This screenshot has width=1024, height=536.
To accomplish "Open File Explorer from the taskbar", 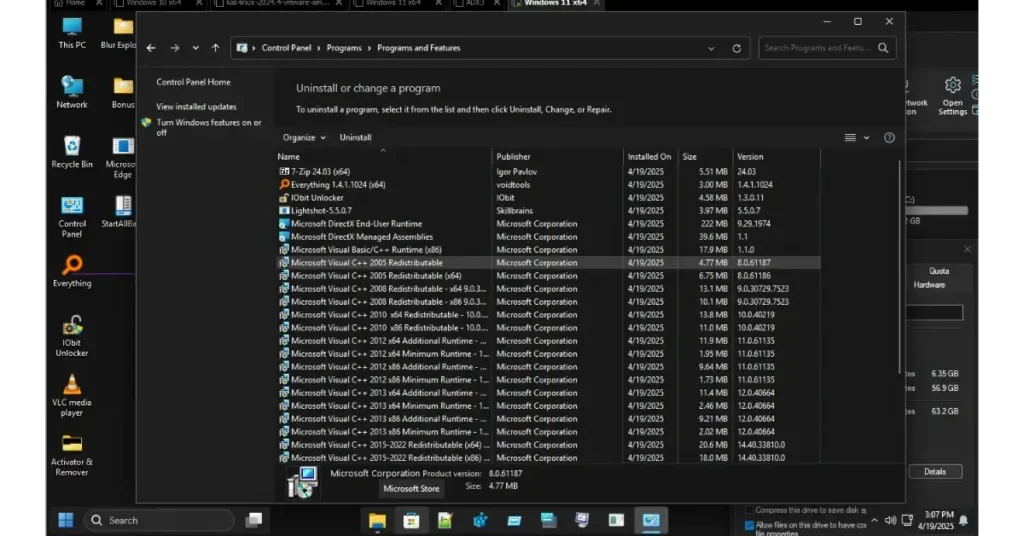I will (x=377, y=520).
